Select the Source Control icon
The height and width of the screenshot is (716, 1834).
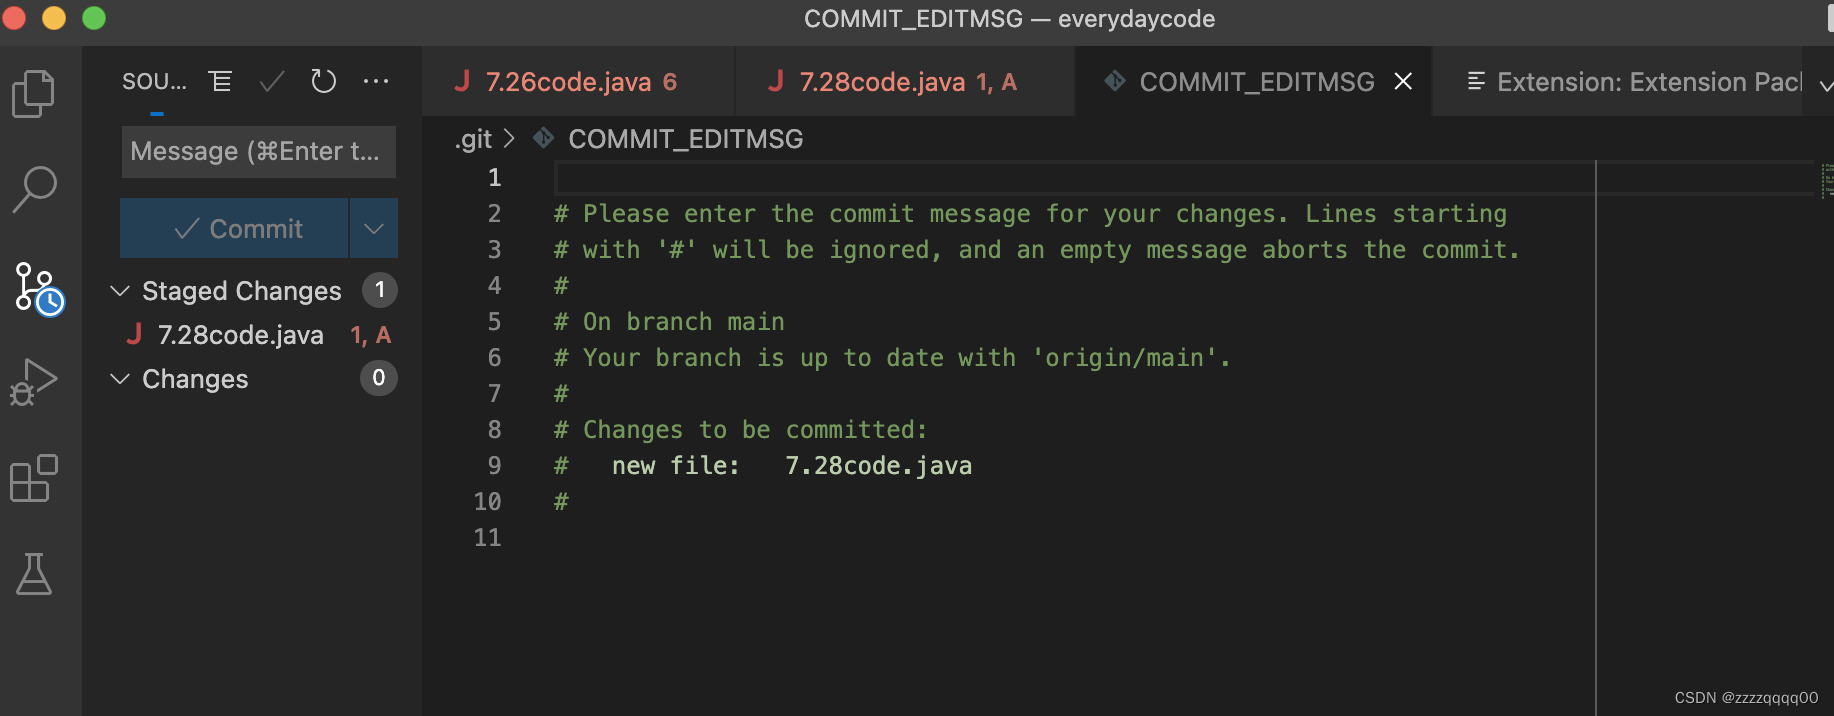(x=38, y=288)
